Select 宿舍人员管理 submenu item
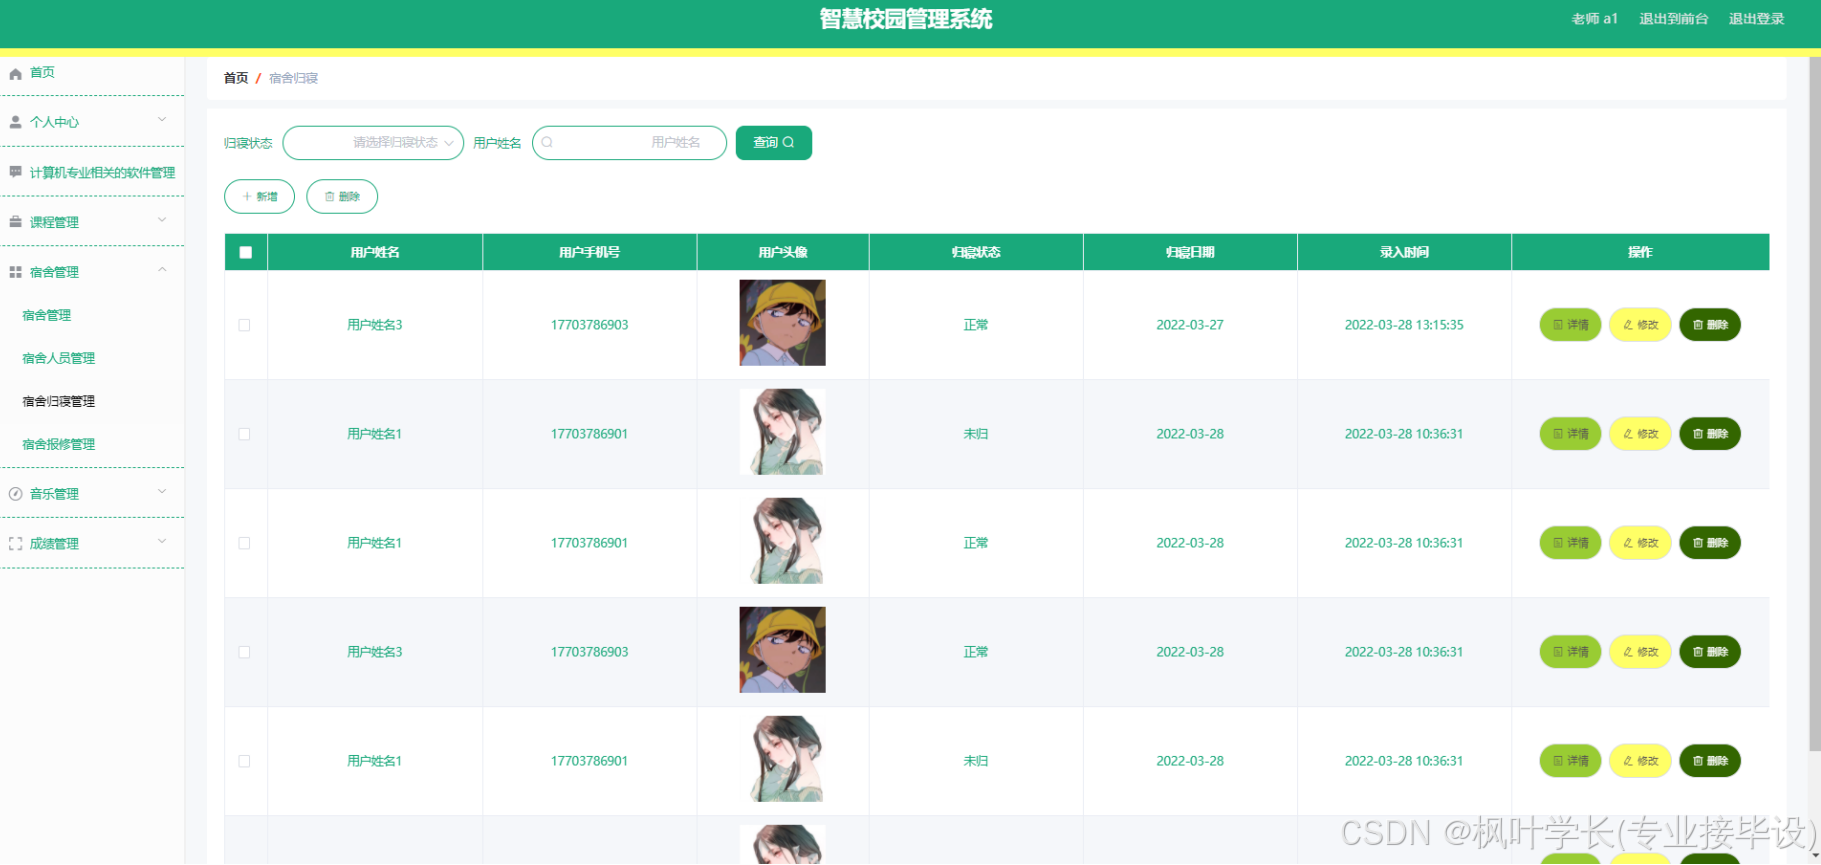 59,358
